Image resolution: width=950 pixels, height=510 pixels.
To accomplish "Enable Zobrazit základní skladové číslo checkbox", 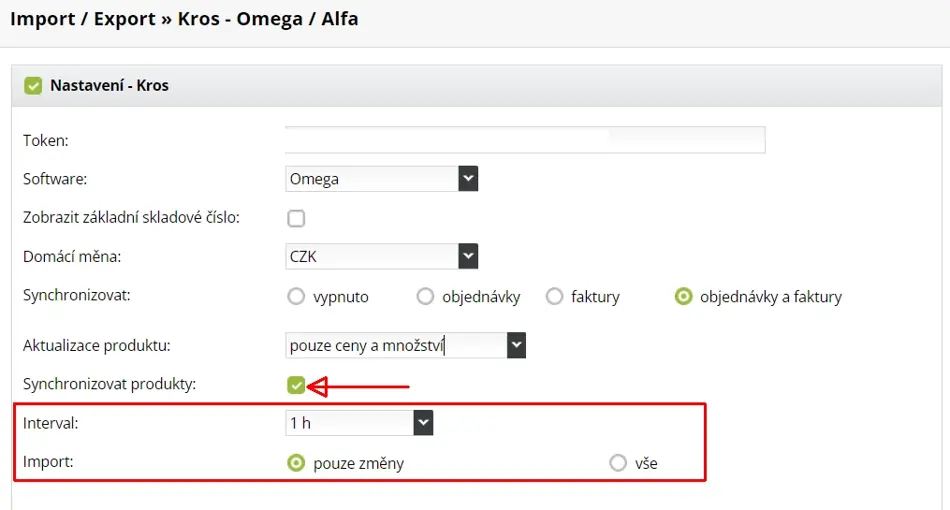I will pyautogui.click(x=296, y=218).
